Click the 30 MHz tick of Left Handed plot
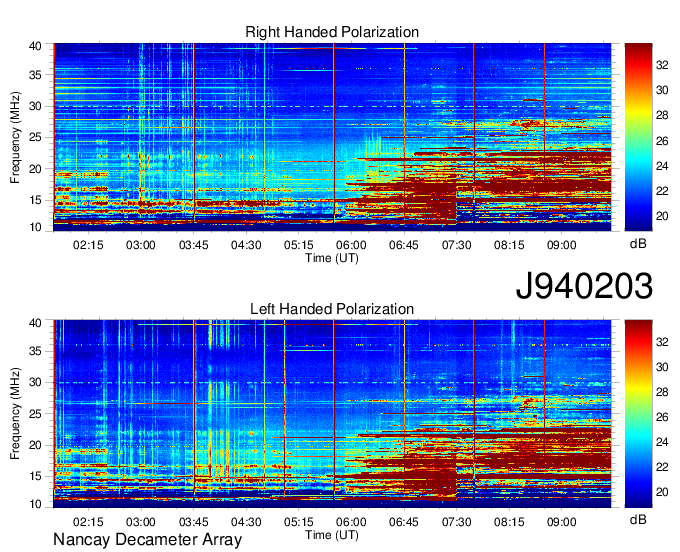Viewport: 680px width, 552px height. [x=35, y=382]
